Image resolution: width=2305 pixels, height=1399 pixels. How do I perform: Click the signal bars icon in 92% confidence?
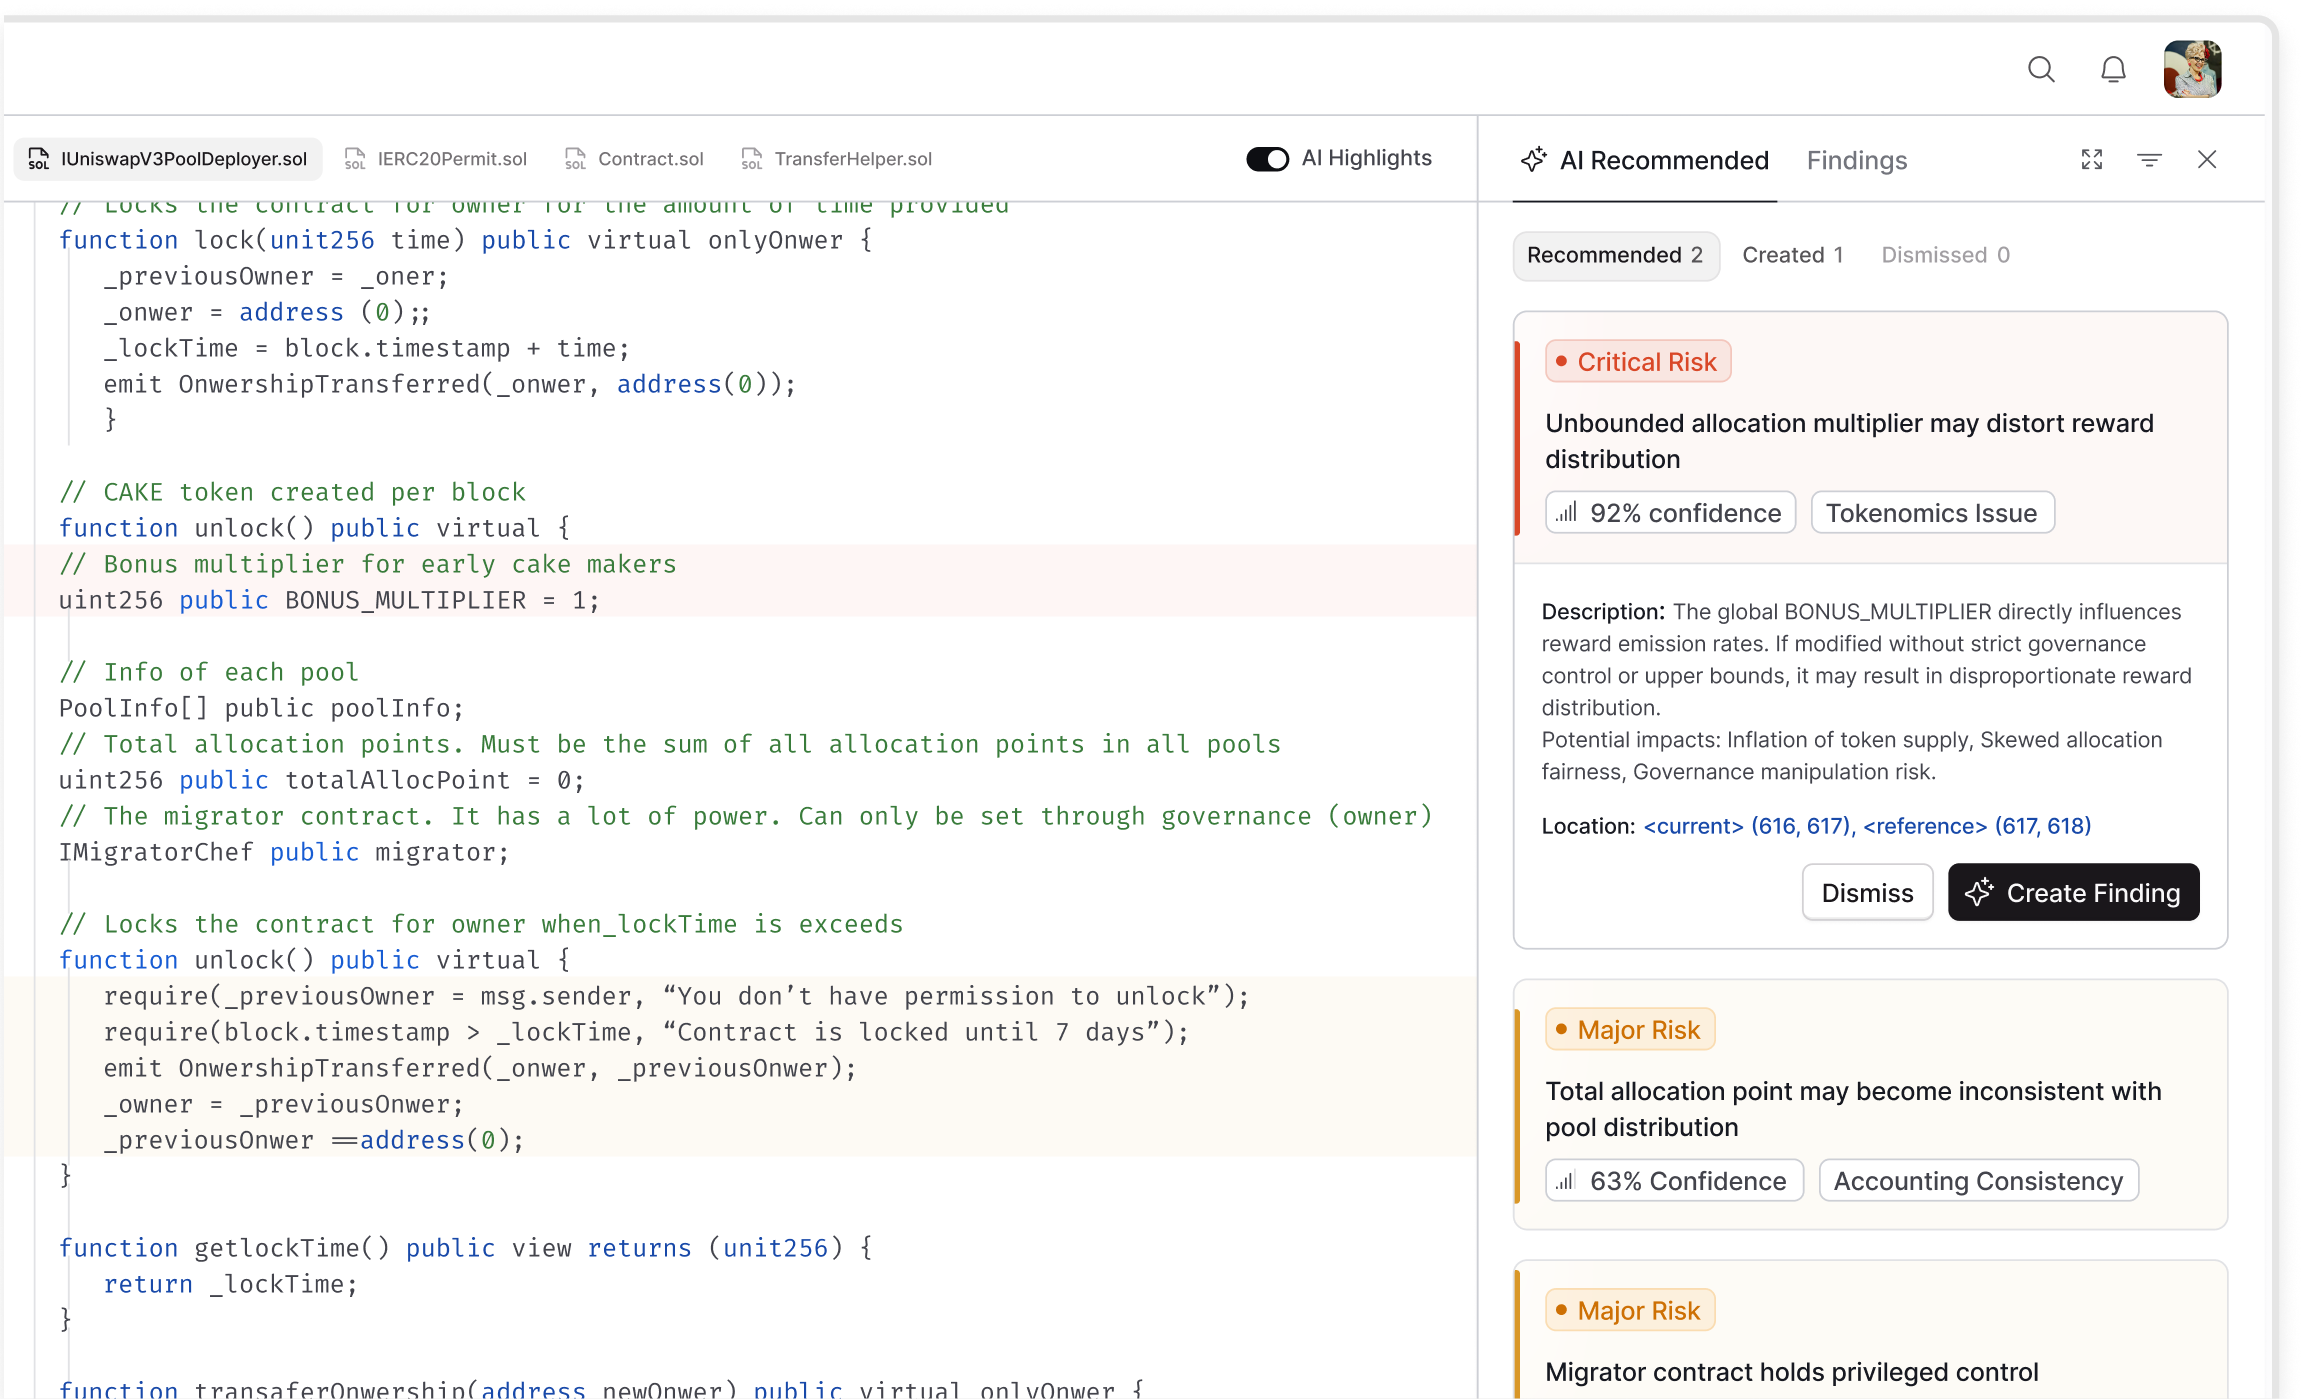click(1566, 513)
